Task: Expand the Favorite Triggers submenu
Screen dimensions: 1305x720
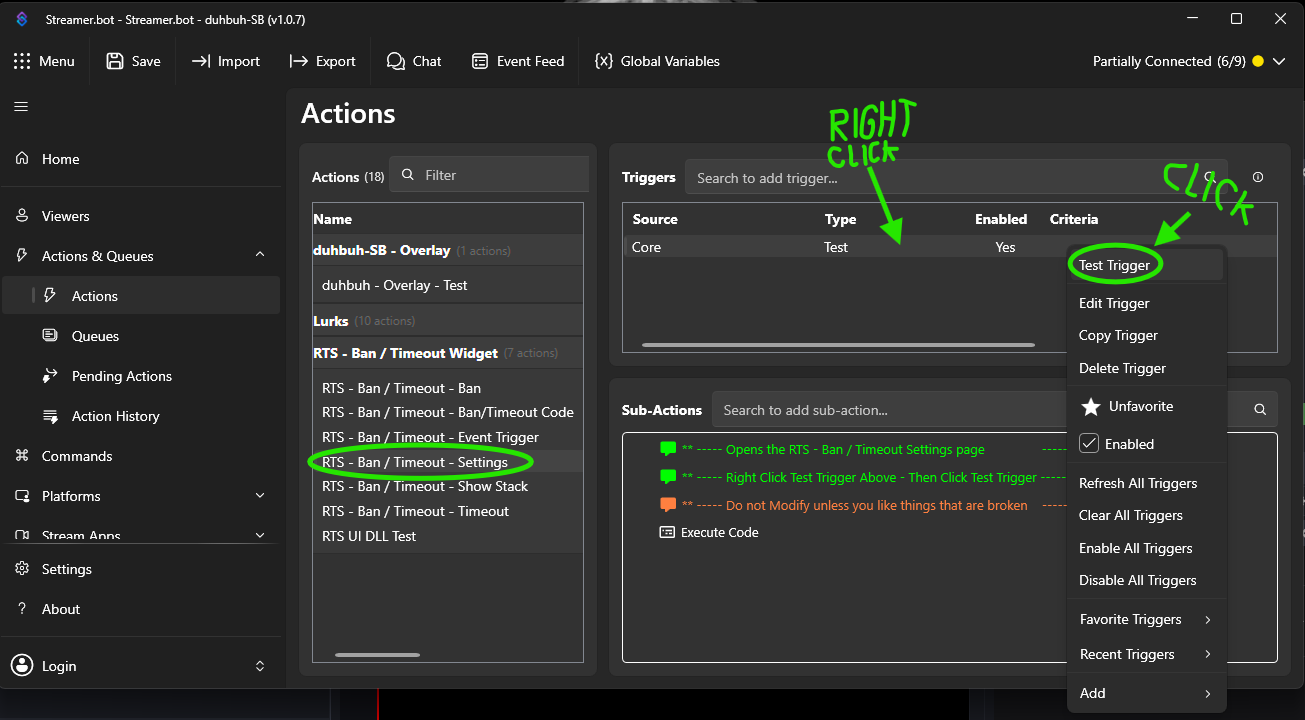Action: (x=1208, y=620)
